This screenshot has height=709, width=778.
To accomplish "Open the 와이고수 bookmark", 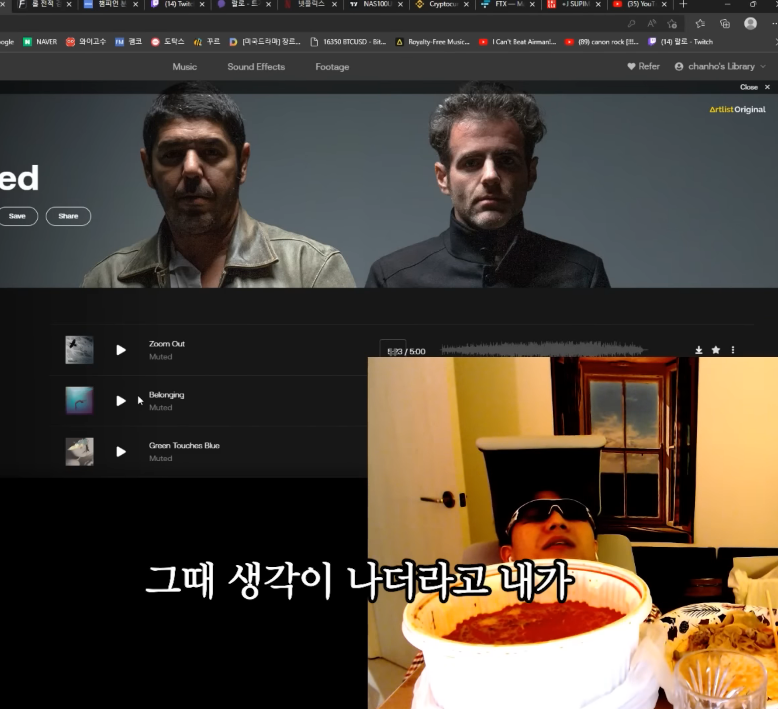I will [86, 42].
